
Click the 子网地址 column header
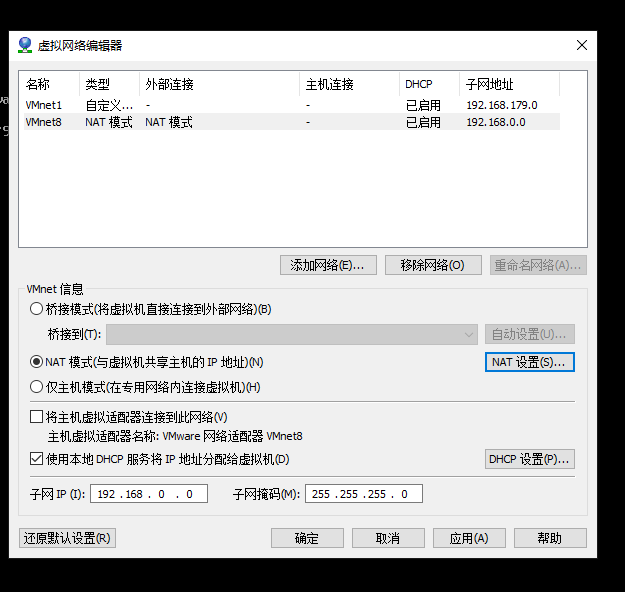[509, 84]
